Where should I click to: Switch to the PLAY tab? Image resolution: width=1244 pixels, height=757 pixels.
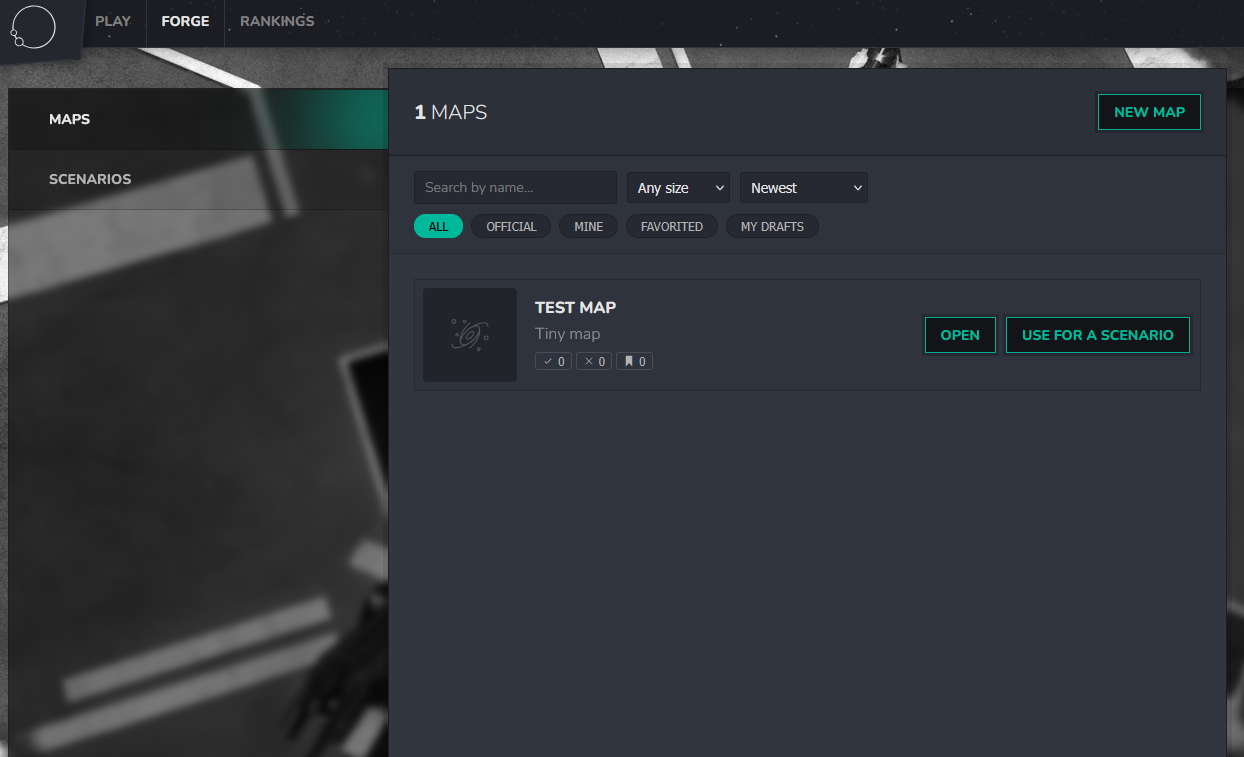pyautogui.click(x=113, y=21)
